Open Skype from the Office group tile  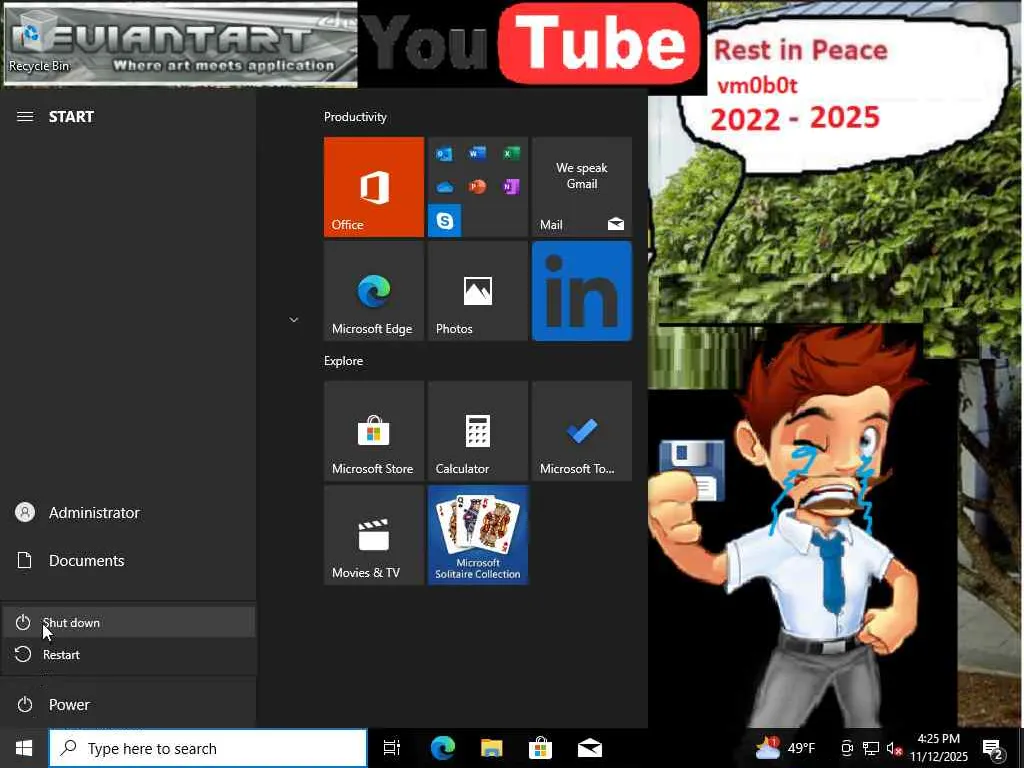(x=444, y=221)
